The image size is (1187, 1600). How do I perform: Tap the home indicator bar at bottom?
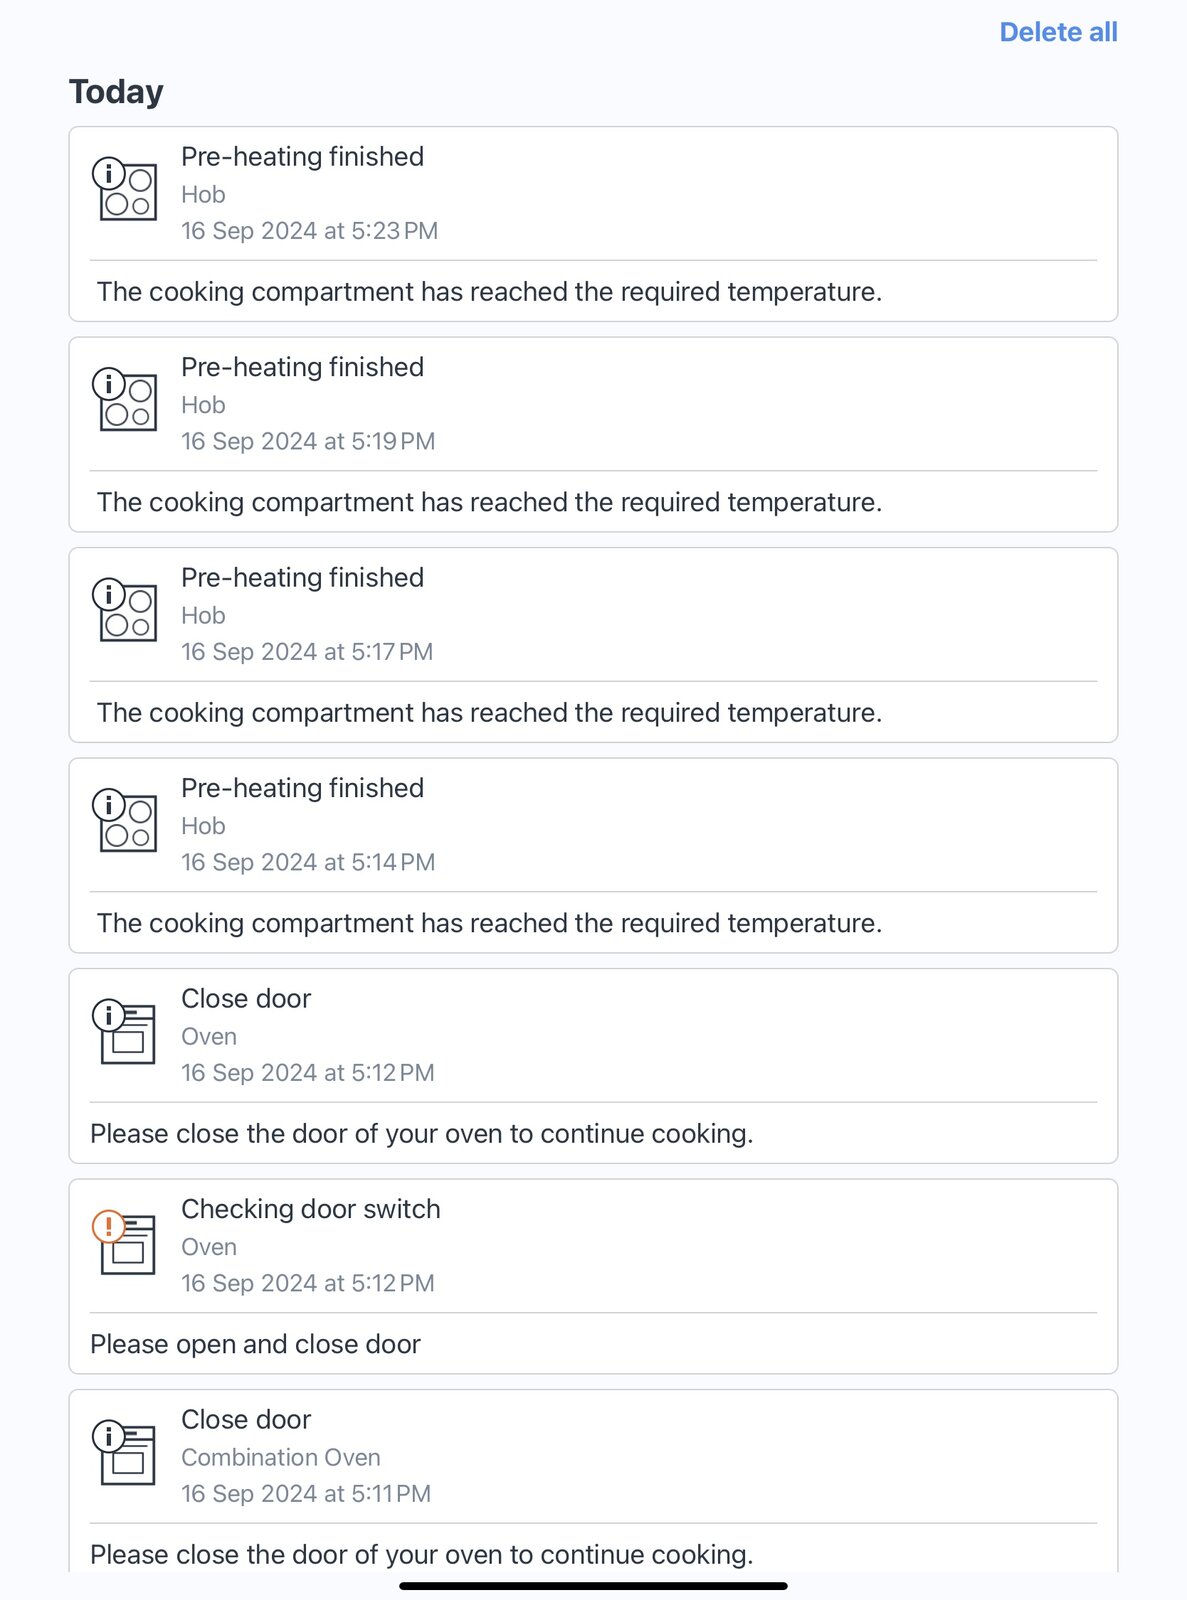pyautogui.click(x=593, y=1586)
